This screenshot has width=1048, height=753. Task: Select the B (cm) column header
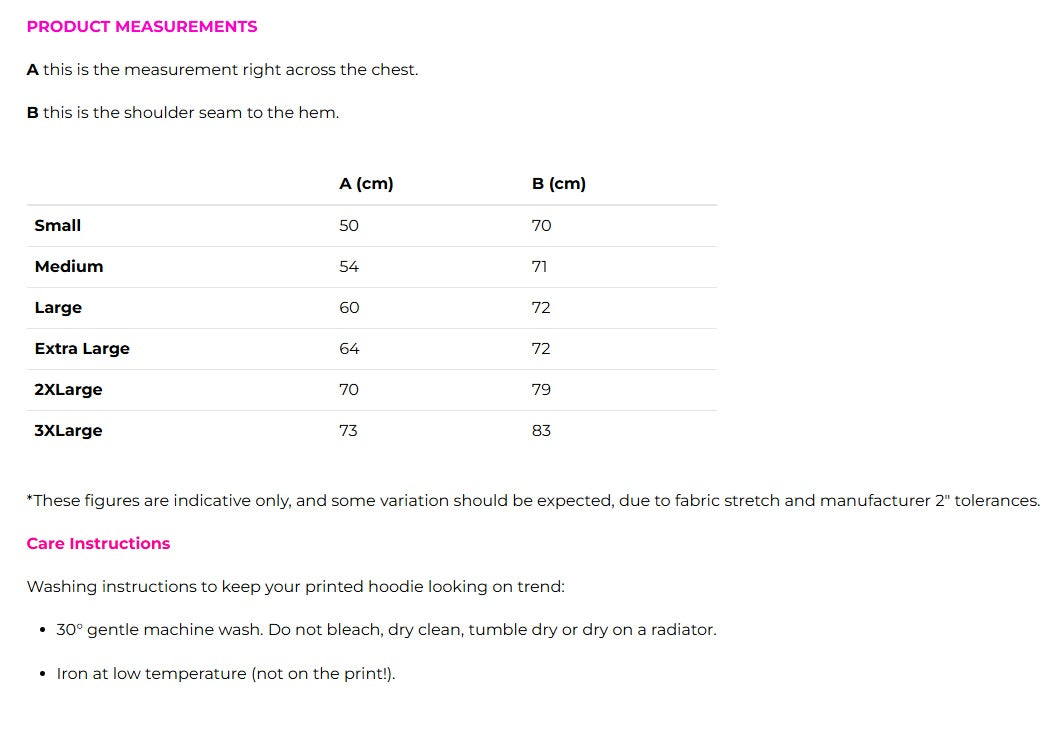(x=559, y=184)
